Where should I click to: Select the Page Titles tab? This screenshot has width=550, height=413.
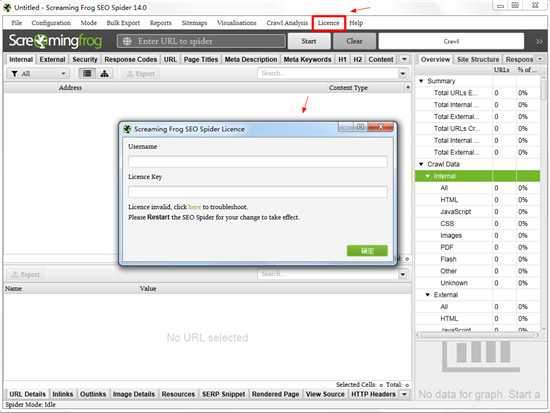tap(201, 59)
